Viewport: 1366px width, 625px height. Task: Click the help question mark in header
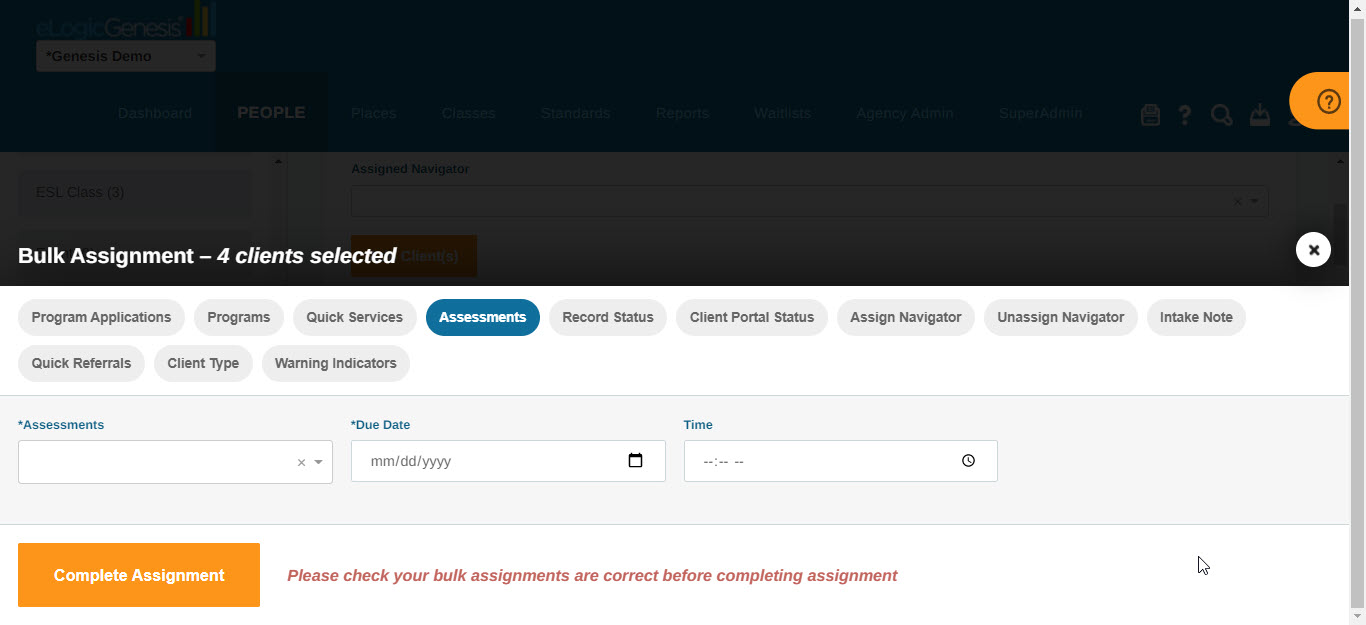[1185, 115]
